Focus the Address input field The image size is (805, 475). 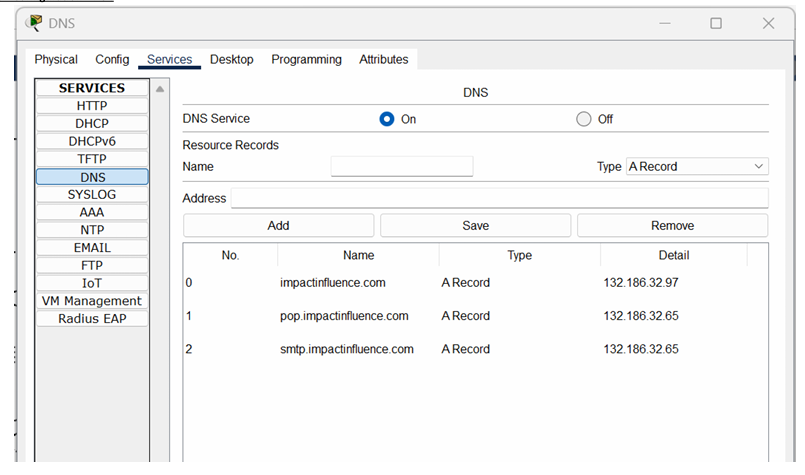tap(500, 198)
